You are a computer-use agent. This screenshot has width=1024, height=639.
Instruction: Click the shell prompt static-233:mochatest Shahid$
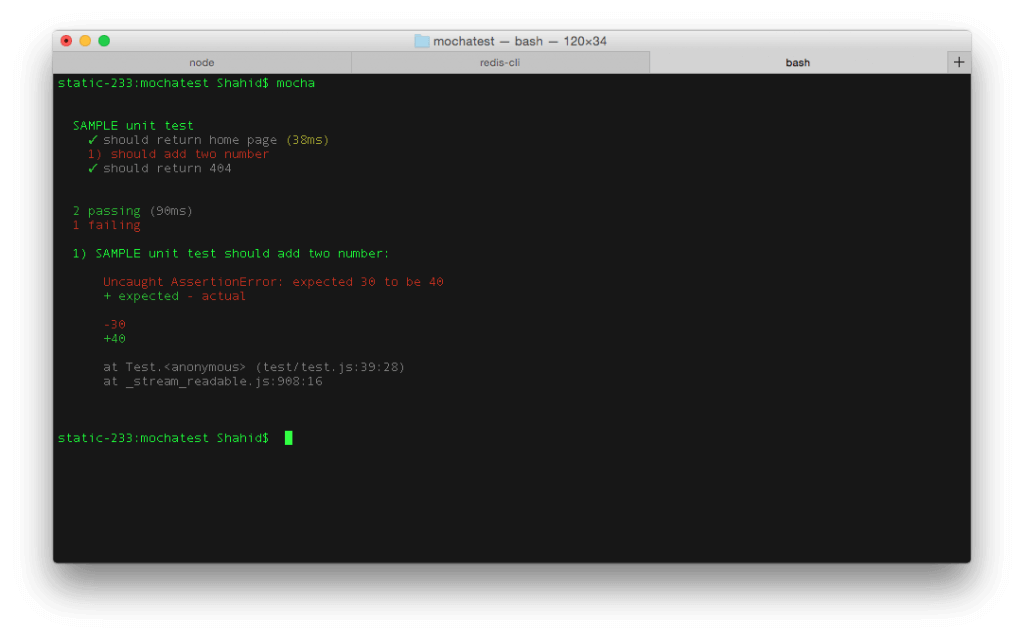pos(165,437)
